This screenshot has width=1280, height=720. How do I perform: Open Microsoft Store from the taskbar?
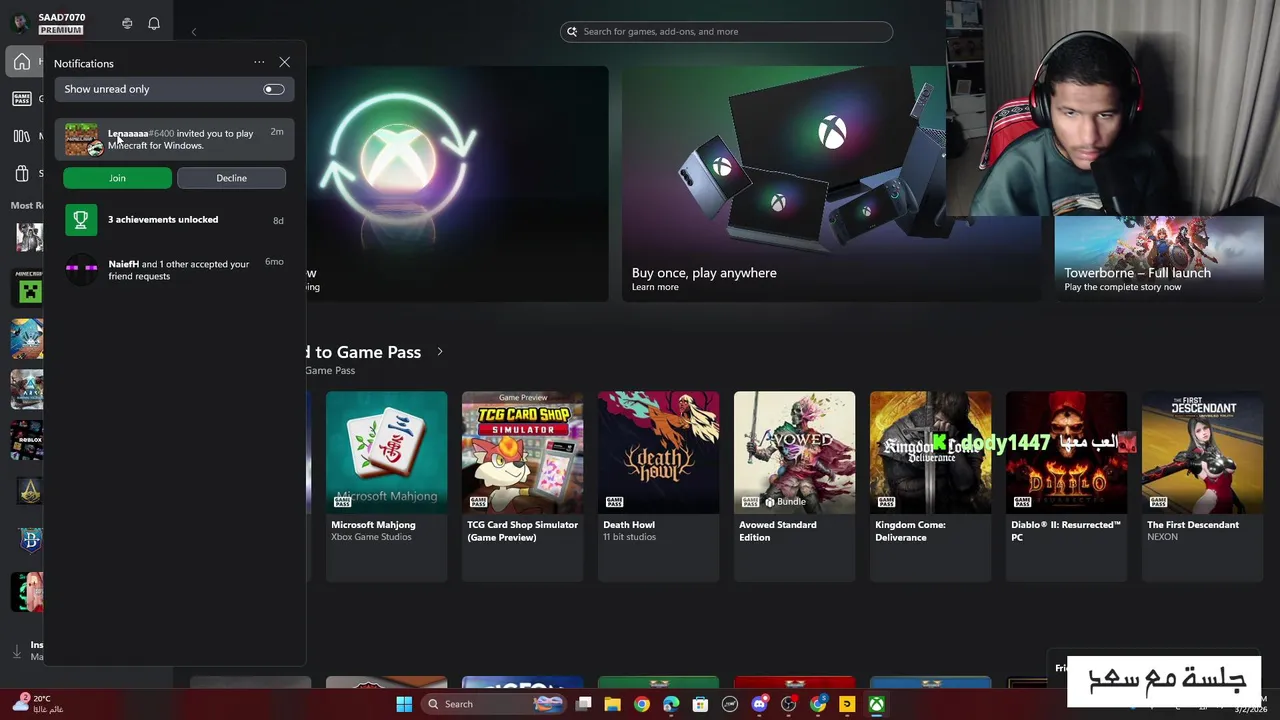[x=700, y=704]
